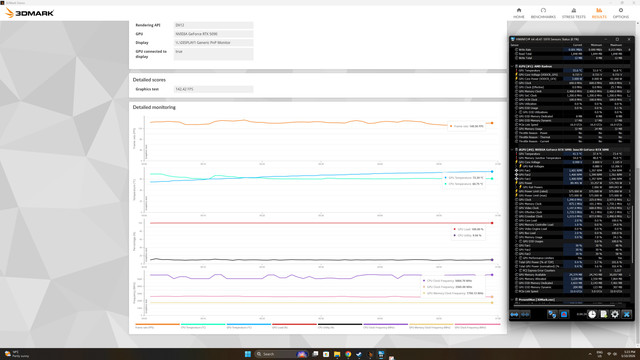Expand the GPU D3D Usages sub-row
Viewport: 640px width, 360px height.
(x=517, y=241)
